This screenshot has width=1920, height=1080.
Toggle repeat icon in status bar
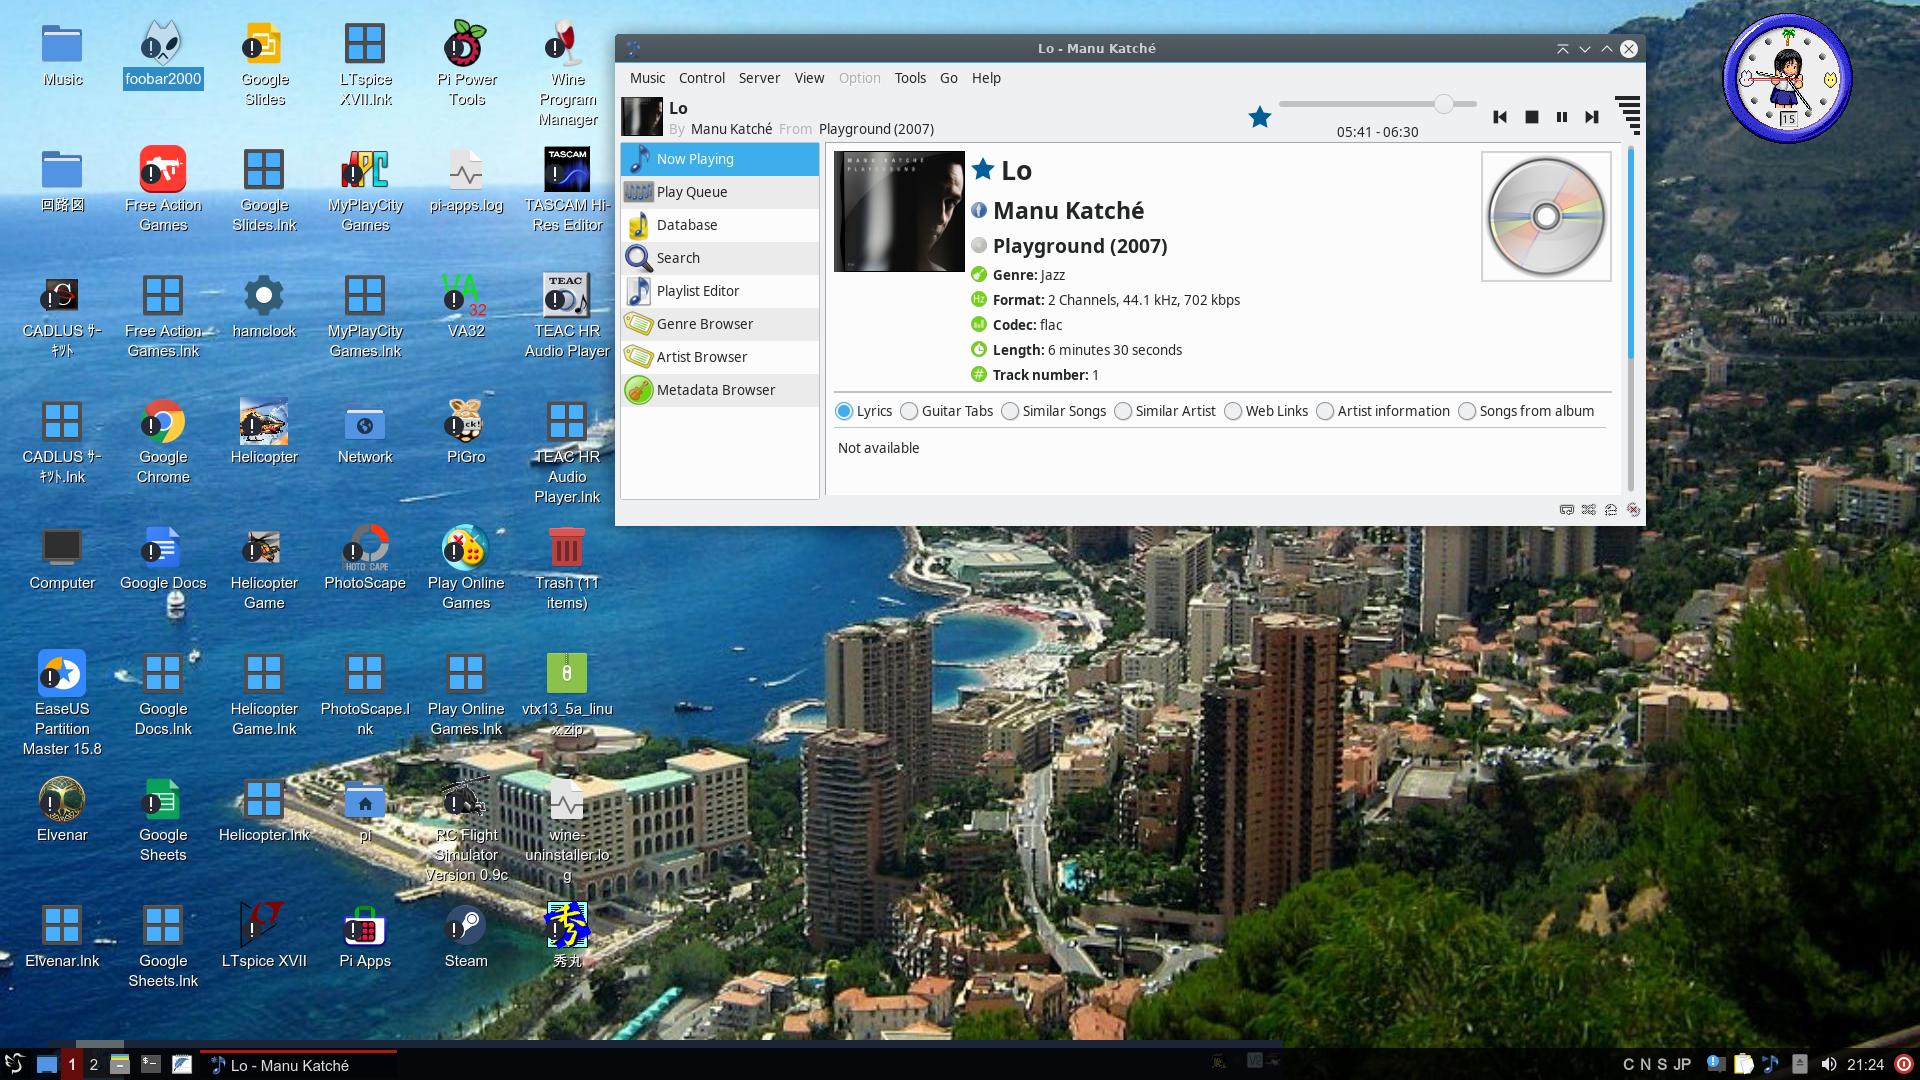(x=1567, y=510)
